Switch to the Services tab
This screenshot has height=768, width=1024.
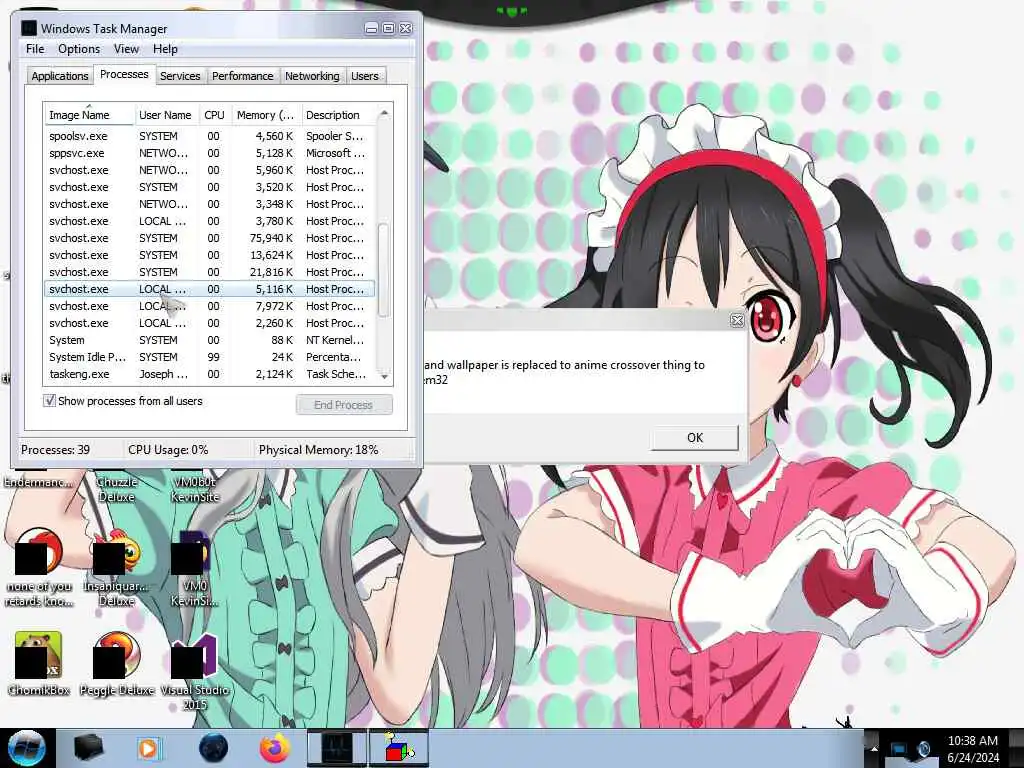click(180, 76)
